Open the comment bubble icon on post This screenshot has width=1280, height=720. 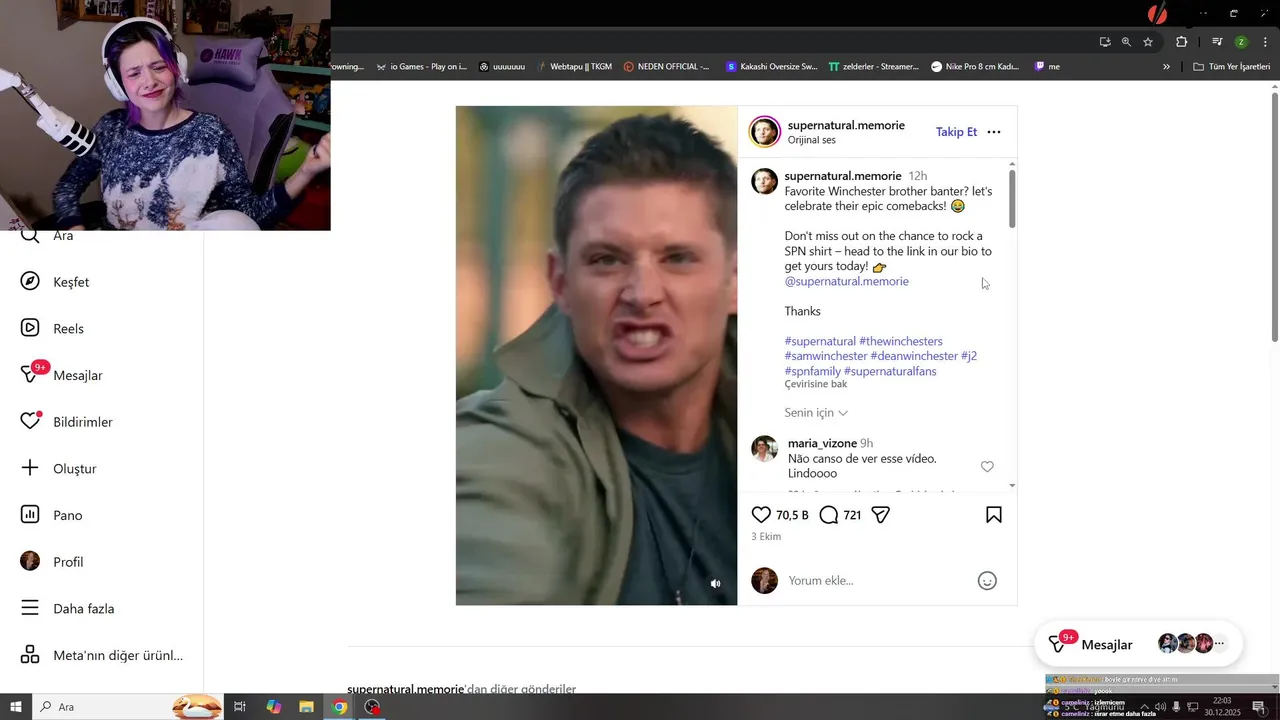pyautogui.click(x=829, y=515)
